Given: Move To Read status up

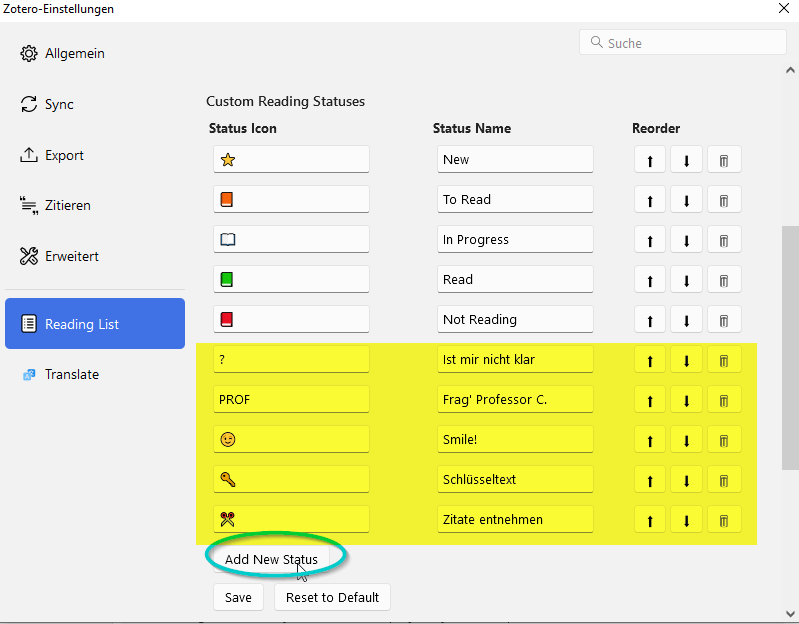Looking at the screenshot, I should click(x=650, y=200).
